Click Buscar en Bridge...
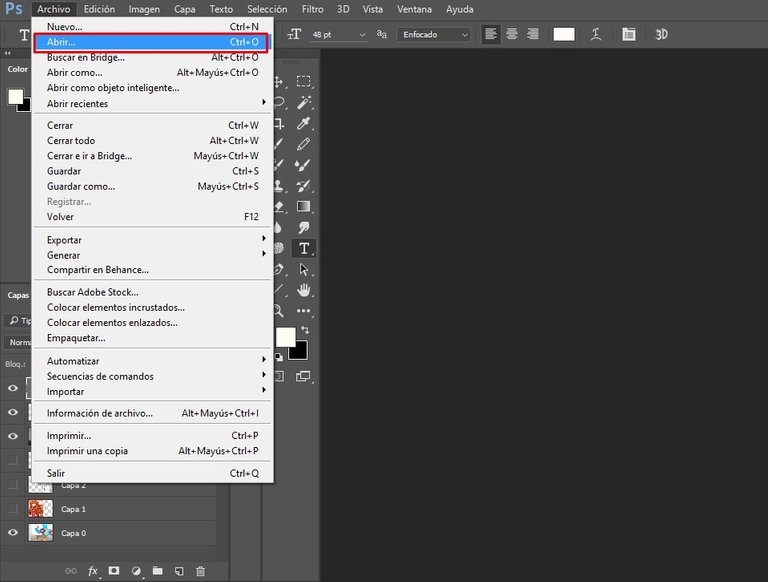Screen dimensions: 768x582 tap(152, 57)
